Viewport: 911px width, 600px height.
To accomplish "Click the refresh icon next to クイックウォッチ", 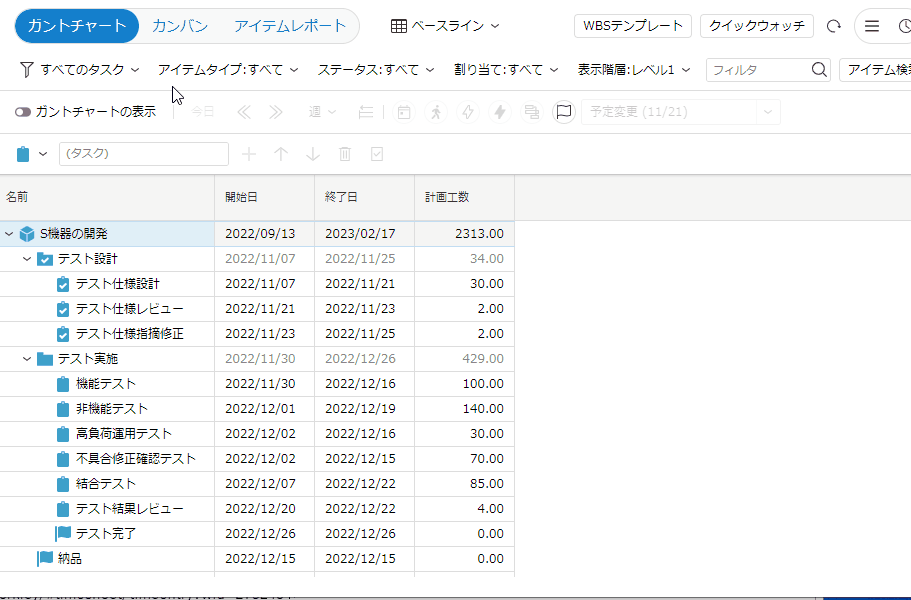I will click(834, 26).
